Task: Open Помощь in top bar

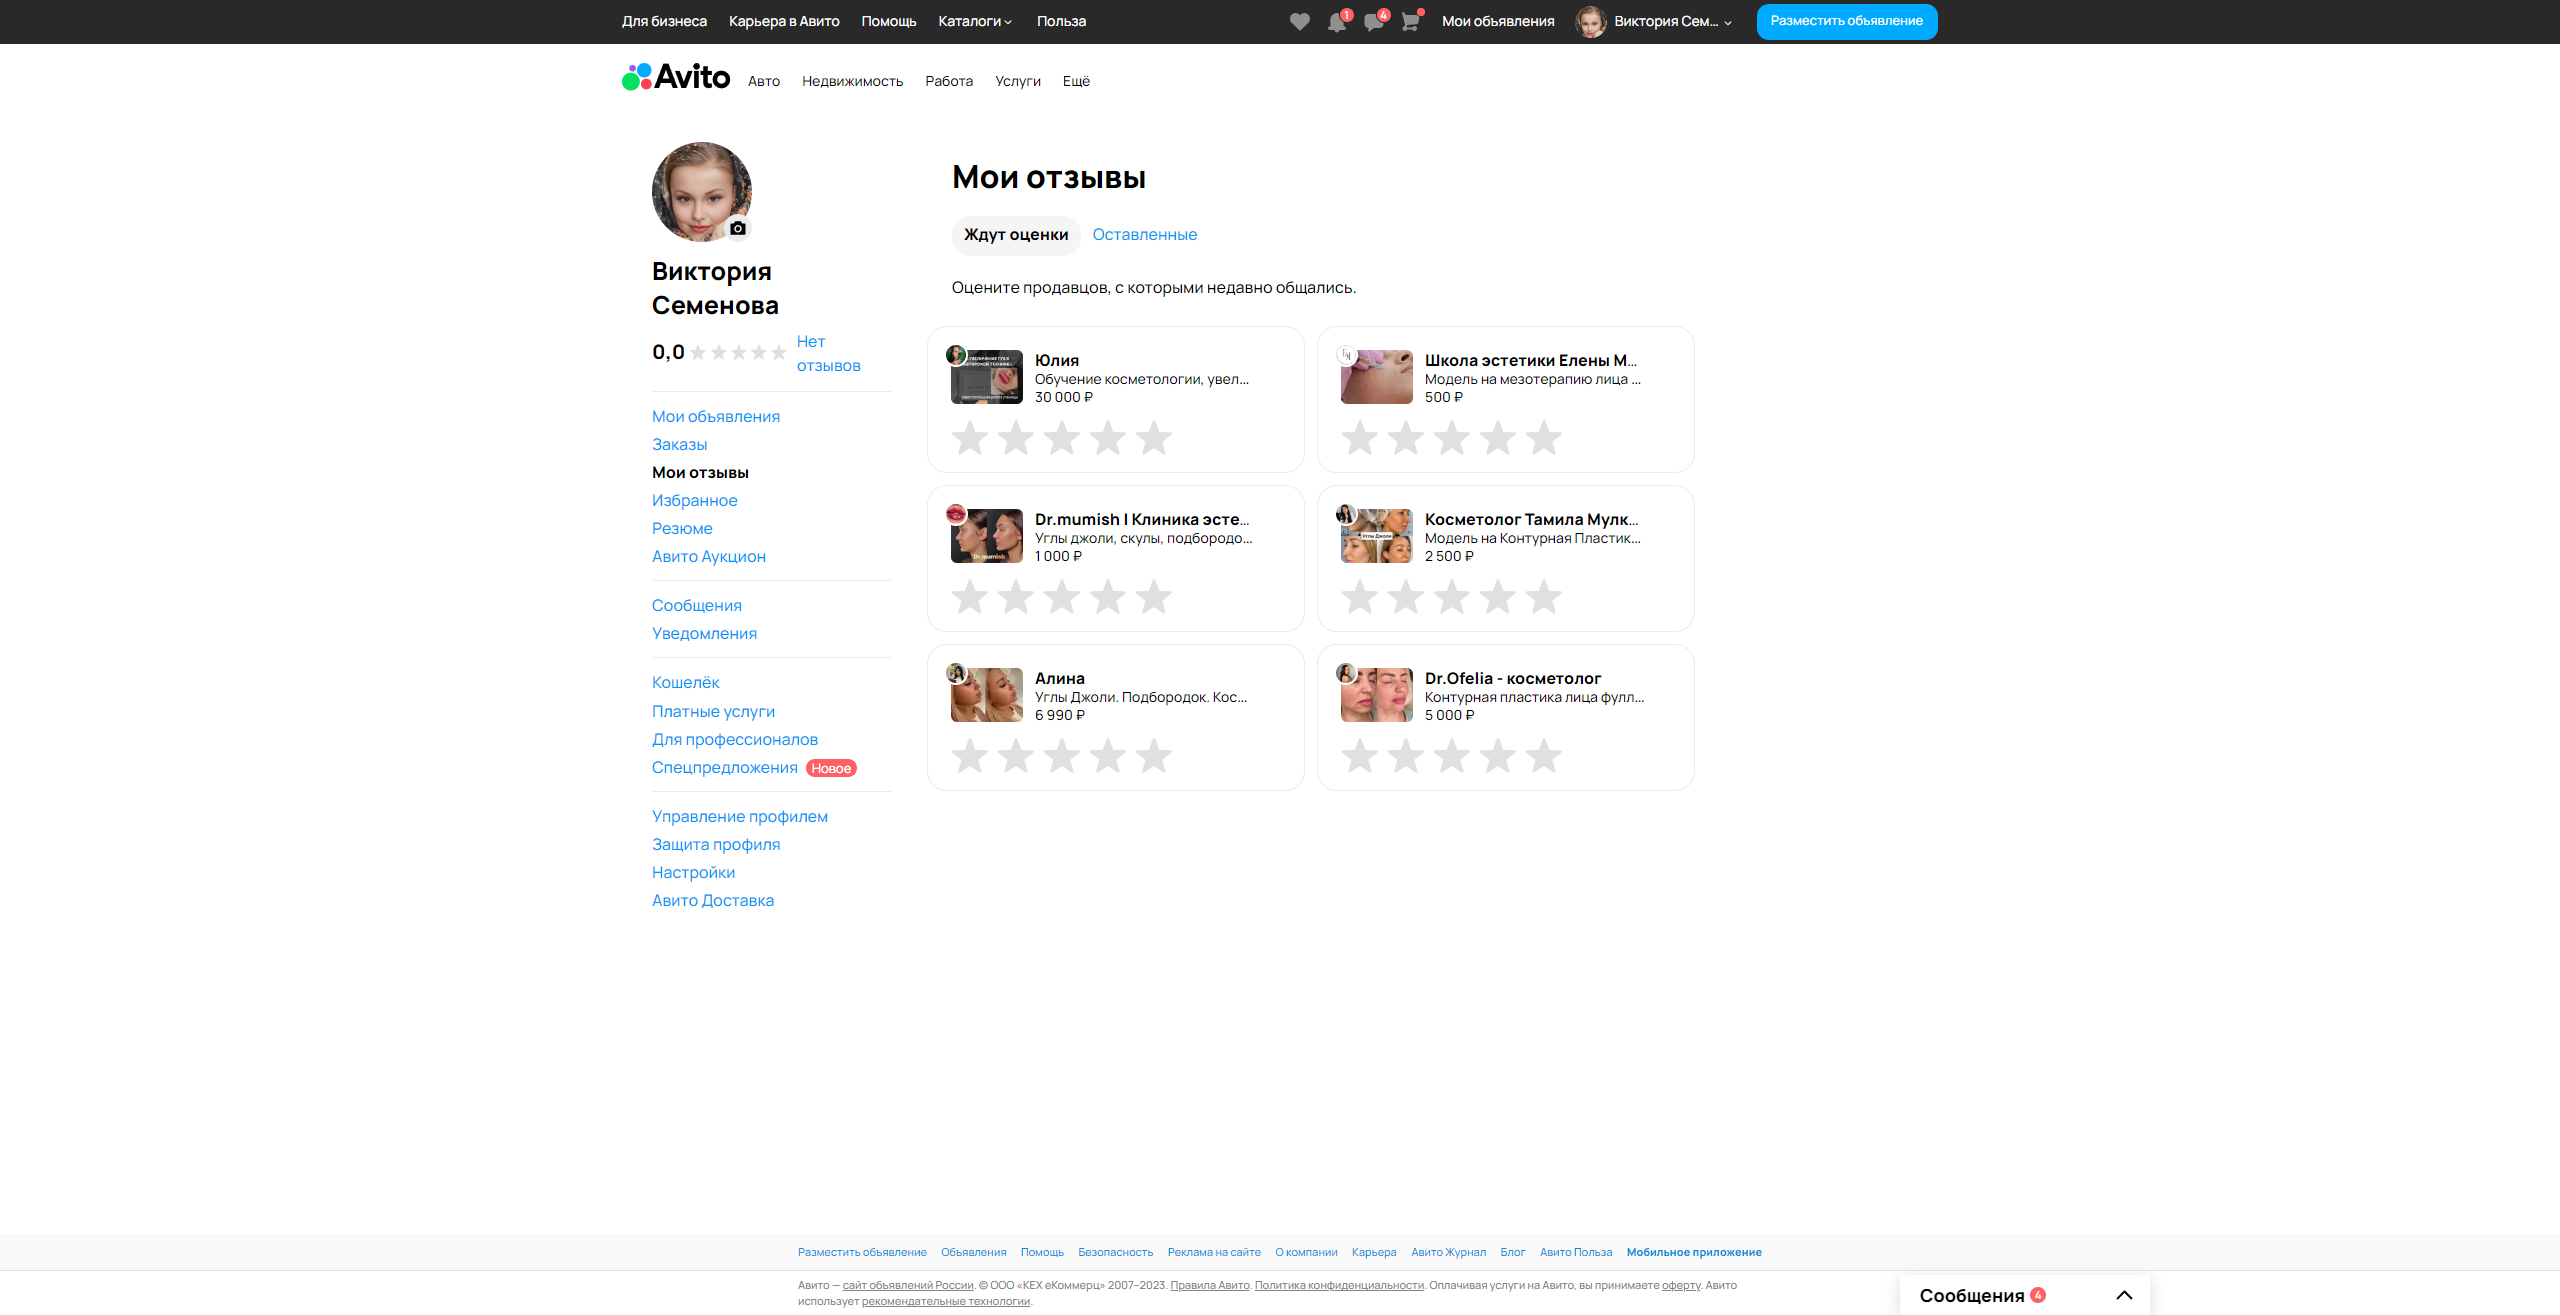Action: click(x=889, y=21)
